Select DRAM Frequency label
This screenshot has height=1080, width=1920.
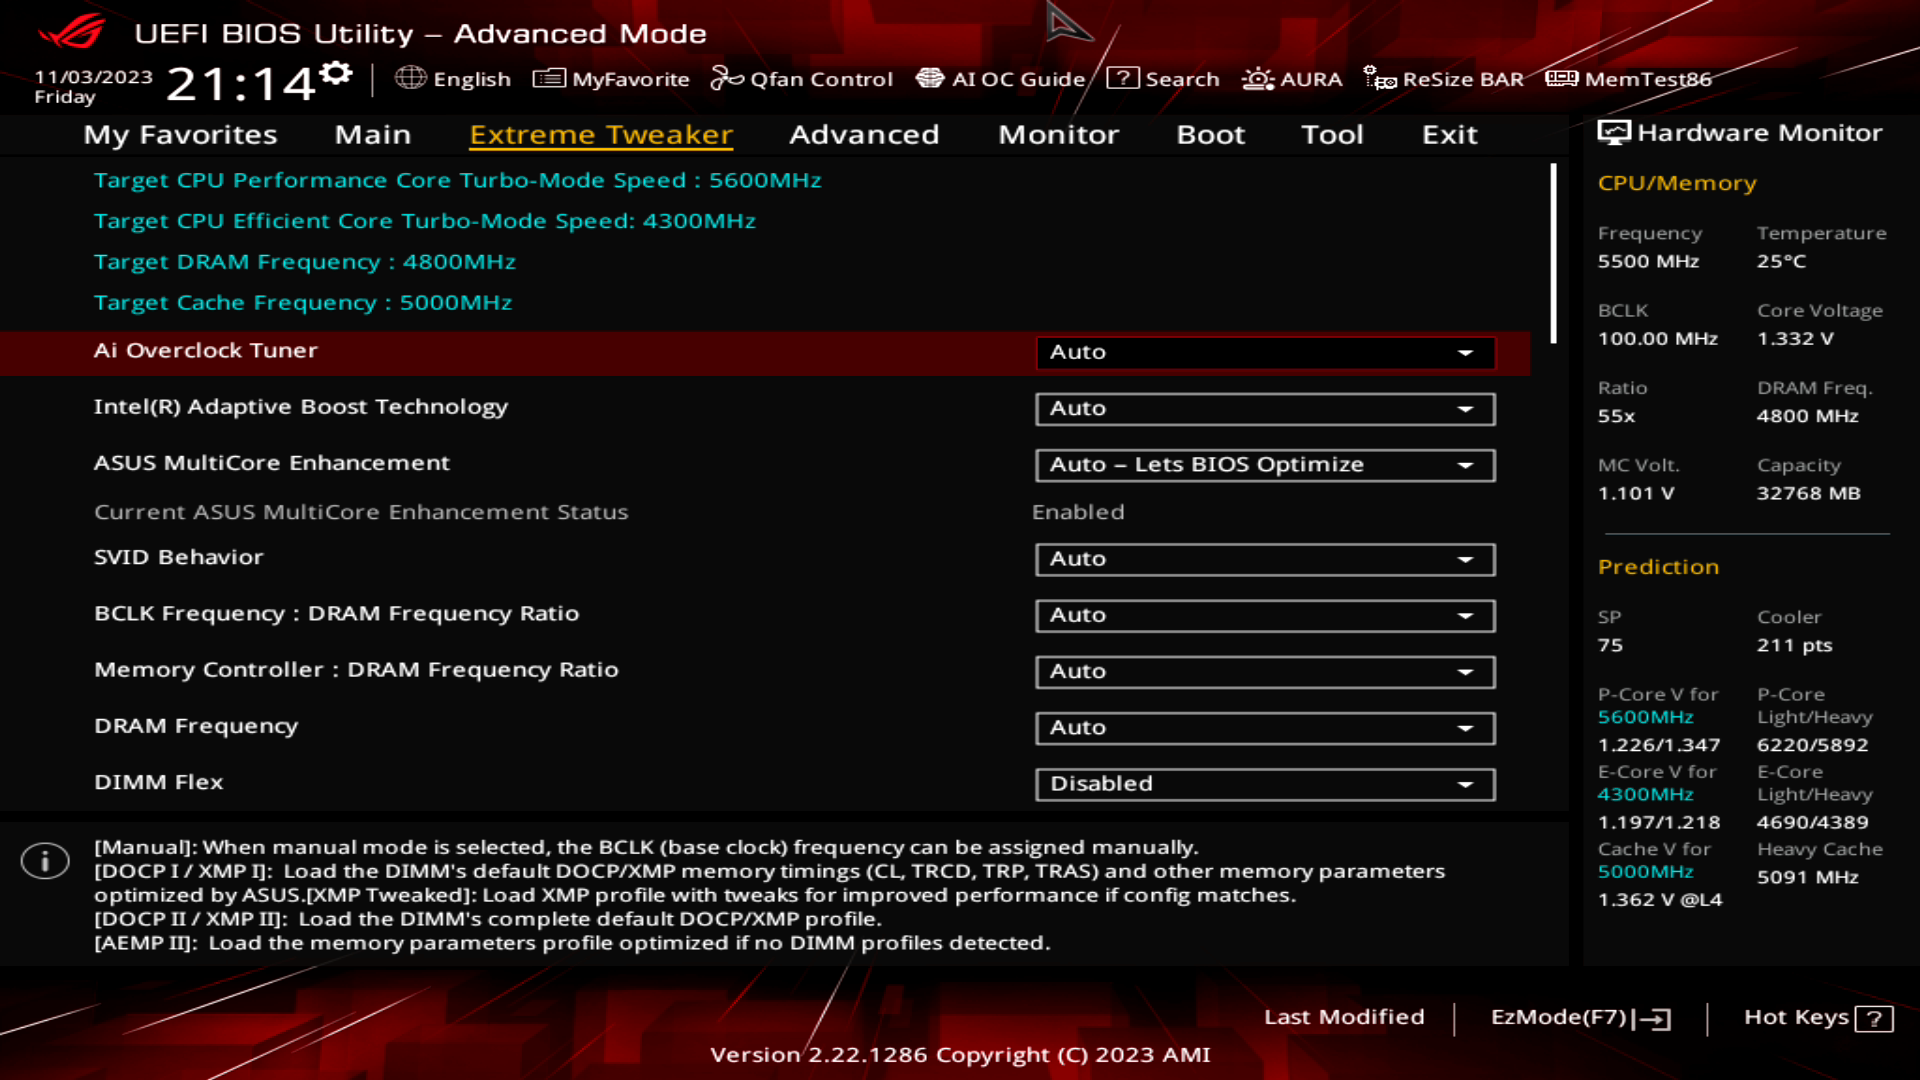196,726
